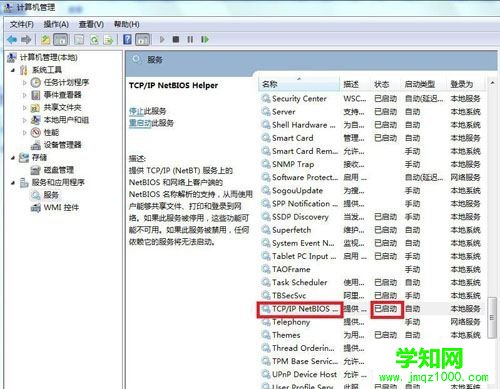Select the Telephony service
500x389 pixels.
[x=371, y=322]
